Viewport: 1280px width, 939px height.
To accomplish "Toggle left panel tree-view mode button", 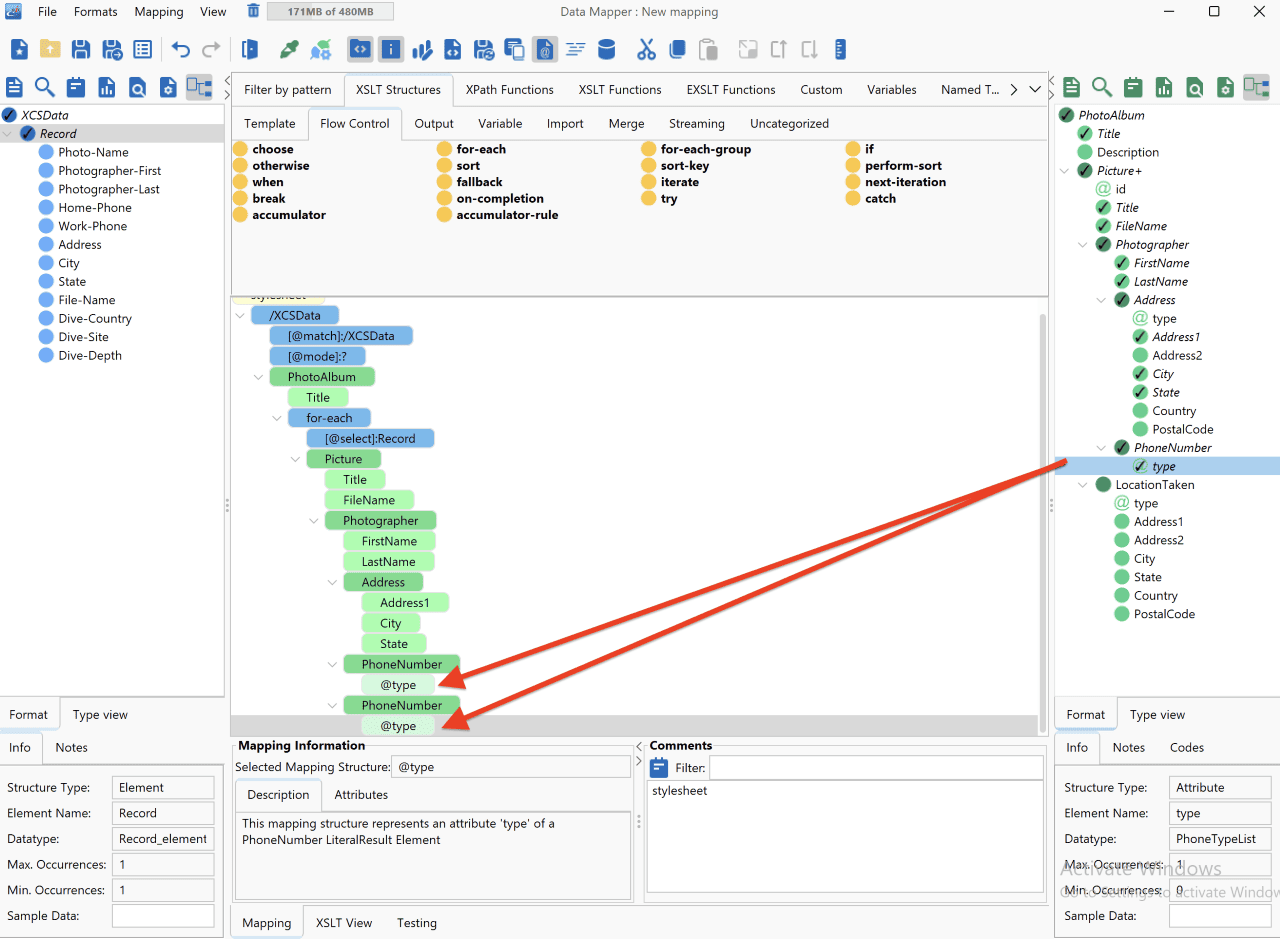I will click(199, 87).
